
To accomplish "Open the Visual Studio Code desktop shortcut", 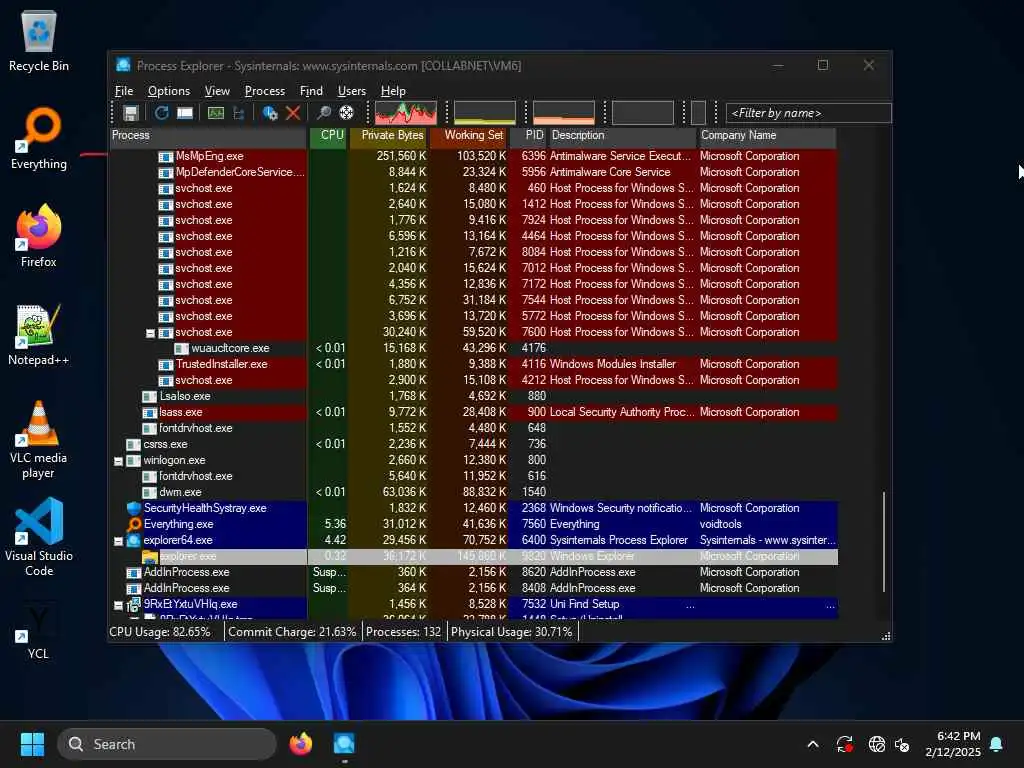I will pos(39,537).
